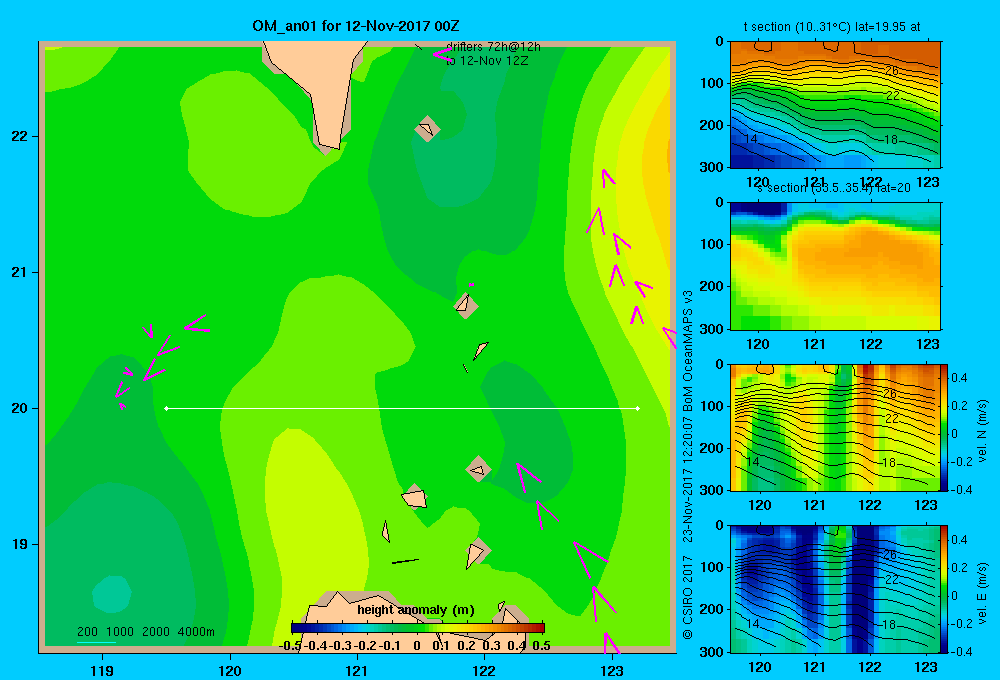Click the left endpoint of the white section line
The width and height of the screenshot is (1000, 680).
(166, 408)
